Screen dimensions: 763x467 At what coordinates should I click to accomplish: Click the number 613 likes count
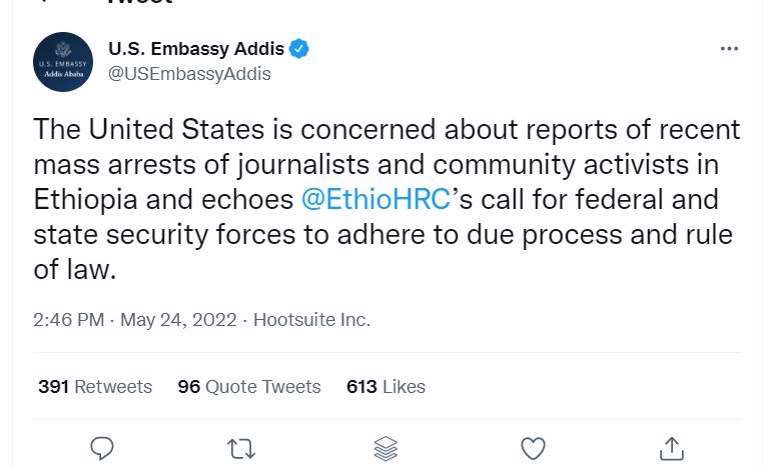tap(362, 387)
